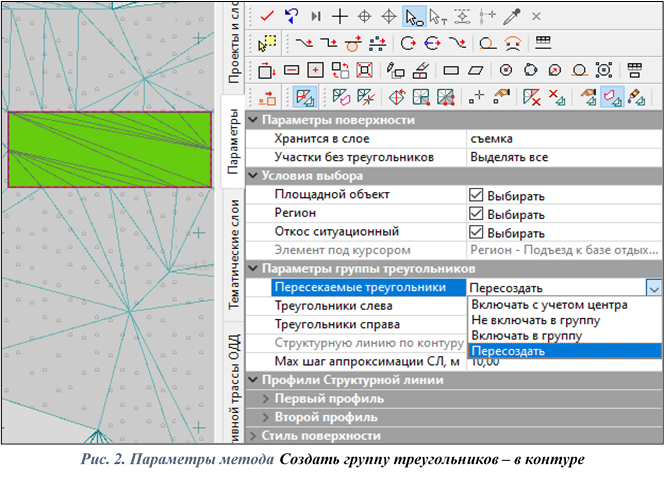
Task: Select the parallelogram shape tool
Action: click(475, 70)
